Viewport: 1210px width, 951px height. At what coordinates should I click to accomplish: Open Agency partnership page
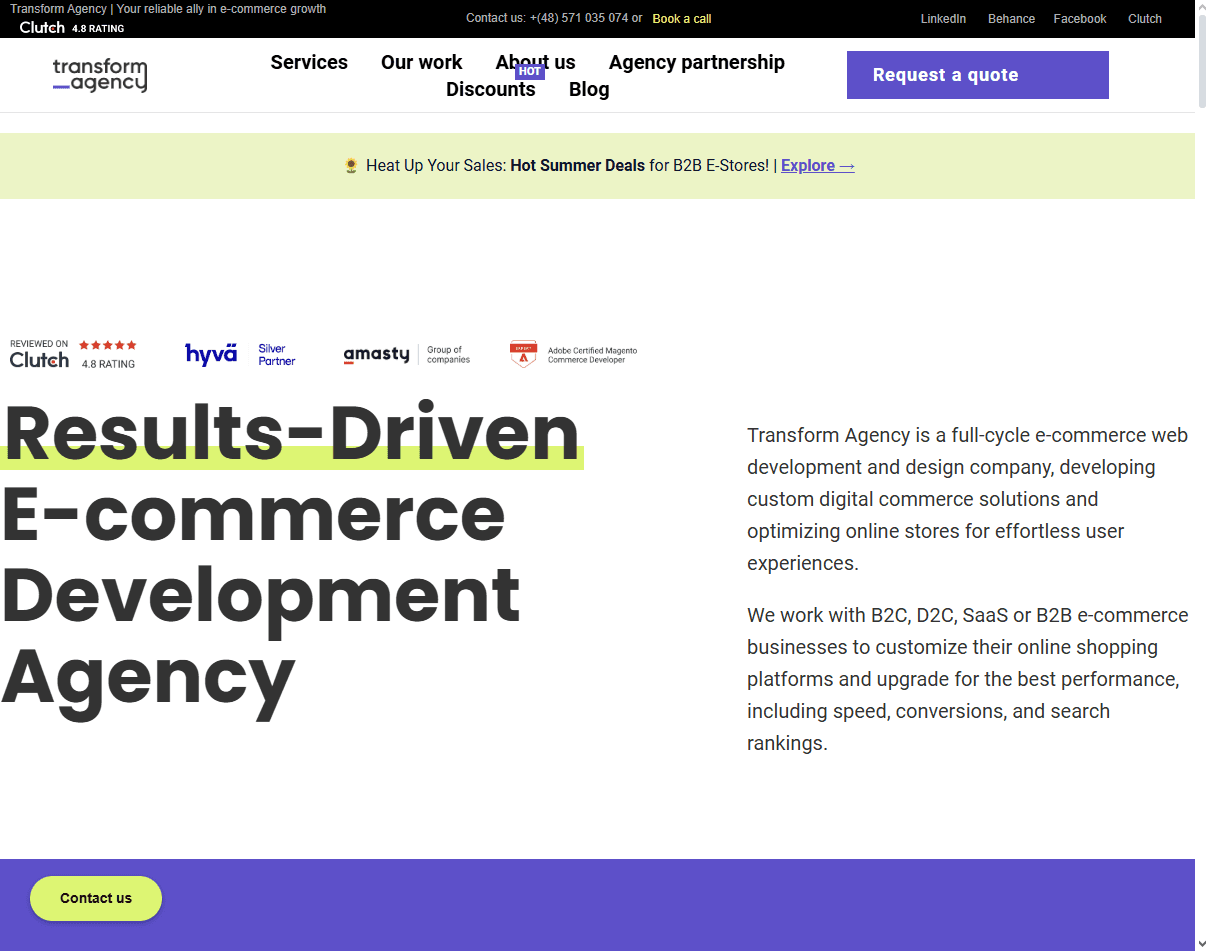click(697, 62)
